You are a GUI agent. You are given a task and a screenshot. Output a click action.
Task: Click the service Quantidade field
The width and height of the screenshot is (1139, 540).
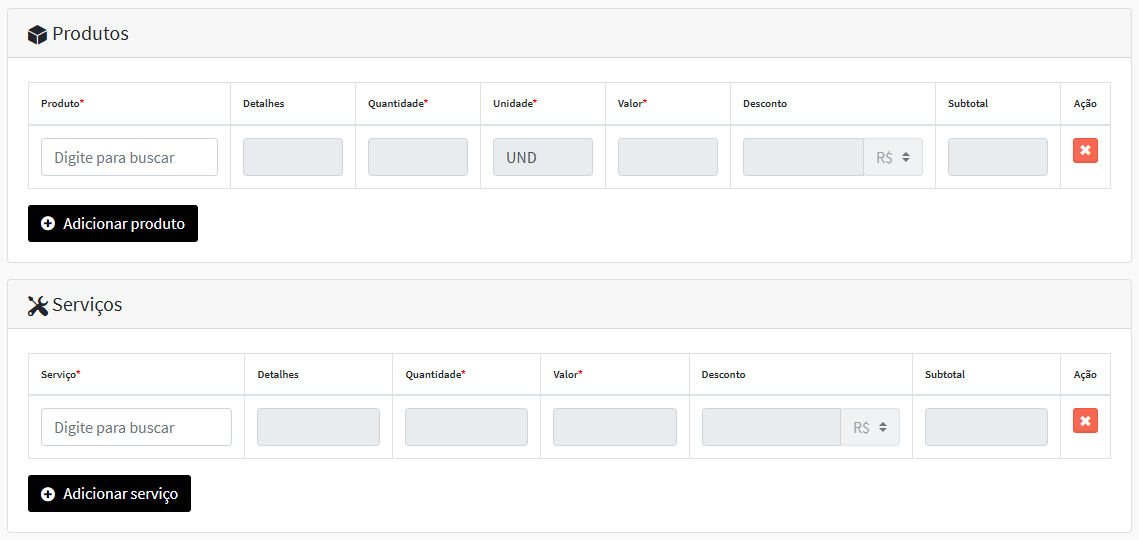[466, 427]
